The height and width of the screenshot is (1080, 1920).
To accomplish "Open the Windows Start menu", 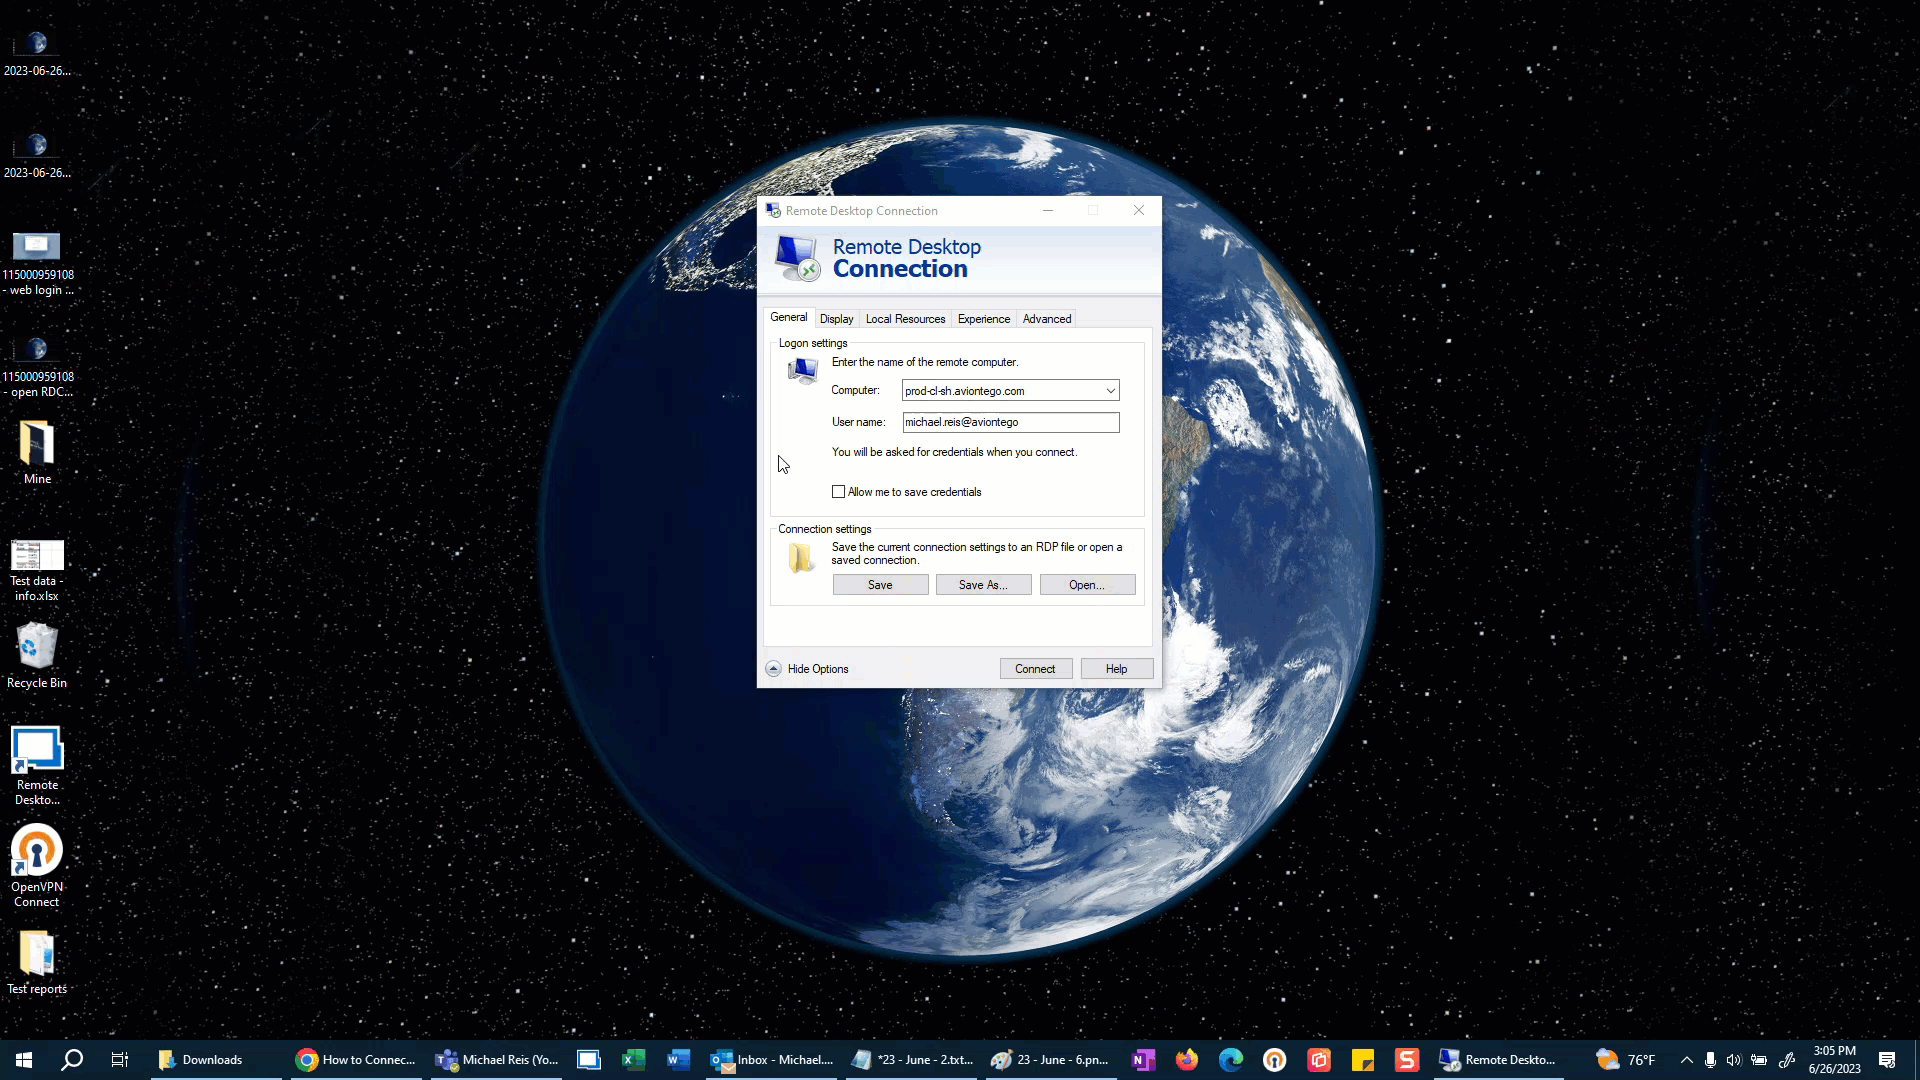I will 24,1060.
